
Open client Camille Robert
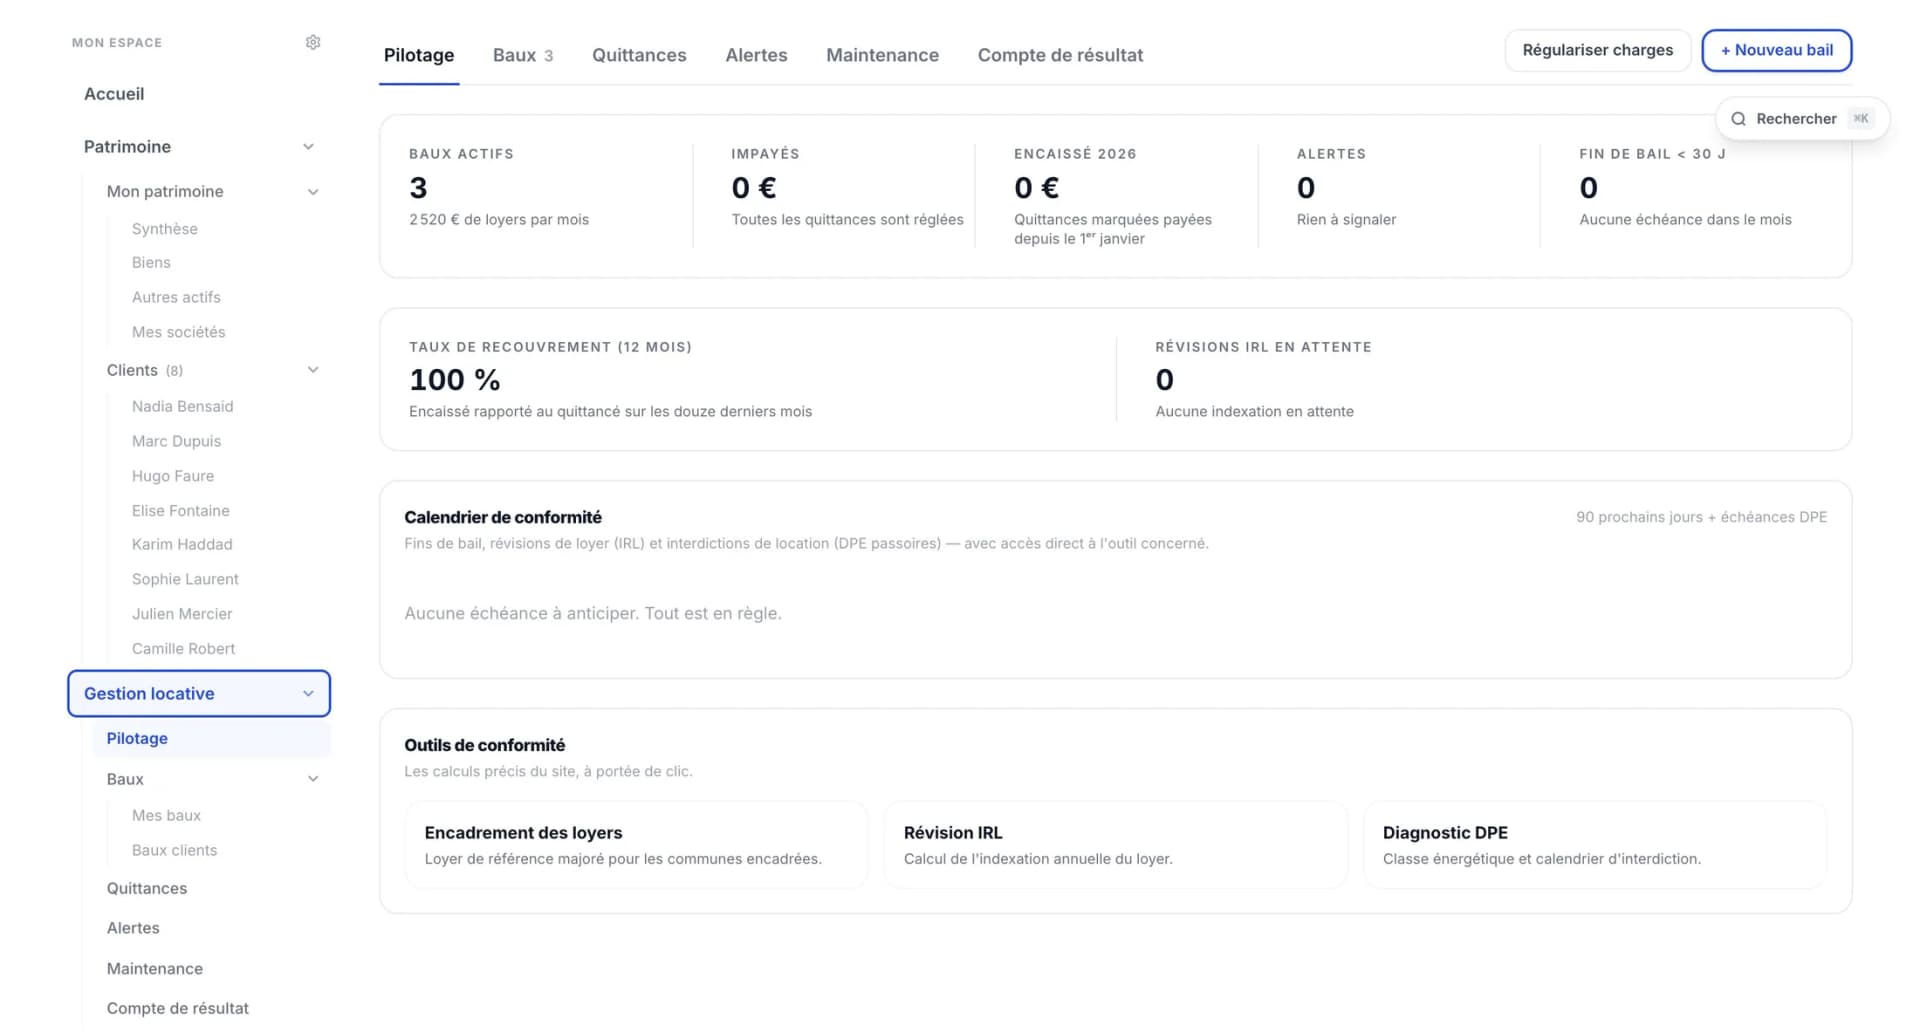184,648
